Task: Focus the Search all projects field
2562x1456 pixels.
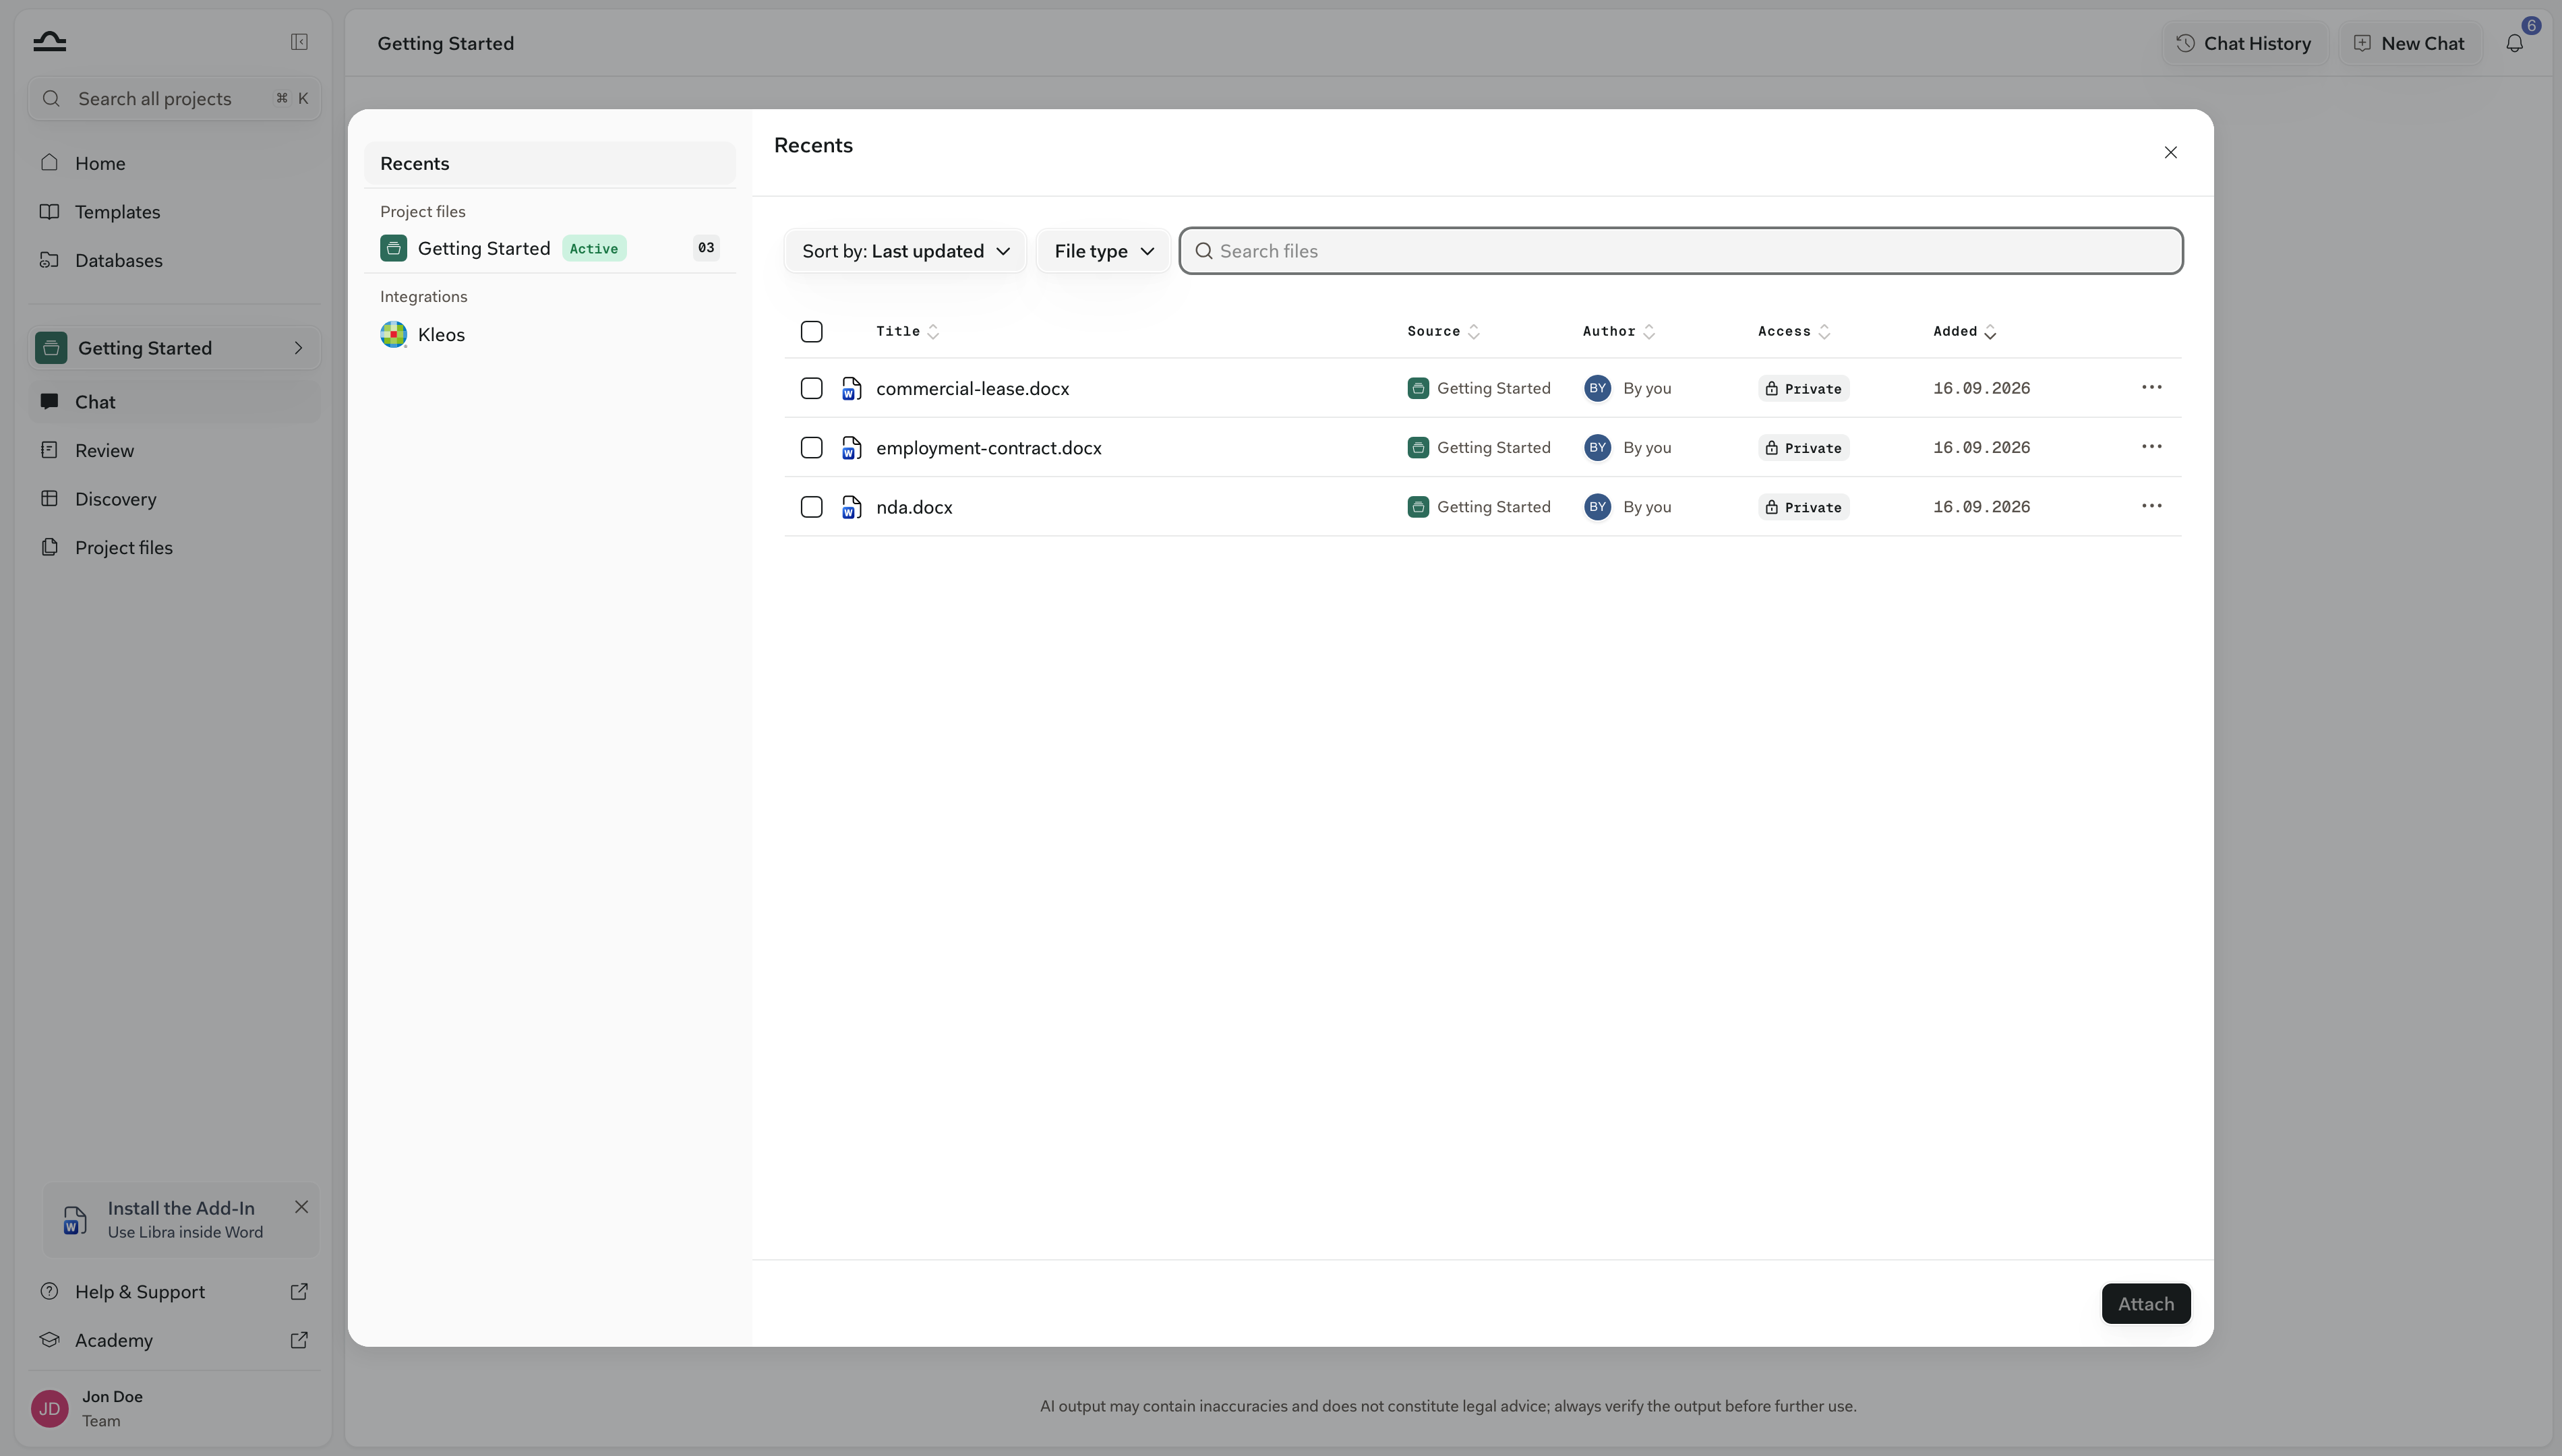Action: point(175,98)
